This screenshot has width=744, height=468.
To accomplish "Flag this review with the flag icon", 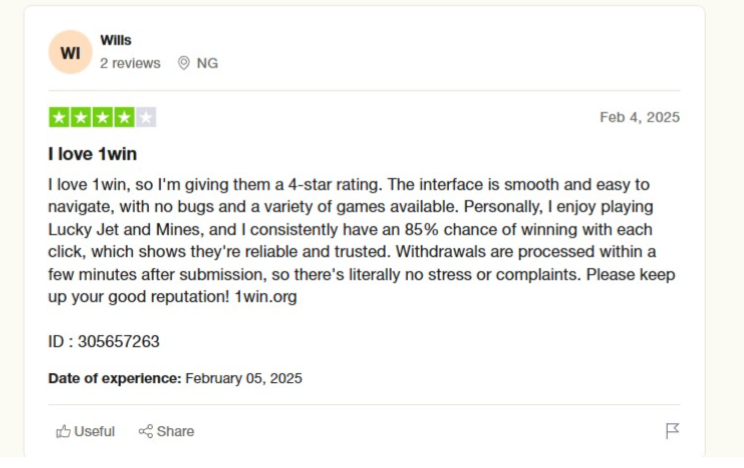I will pos(672,431).
